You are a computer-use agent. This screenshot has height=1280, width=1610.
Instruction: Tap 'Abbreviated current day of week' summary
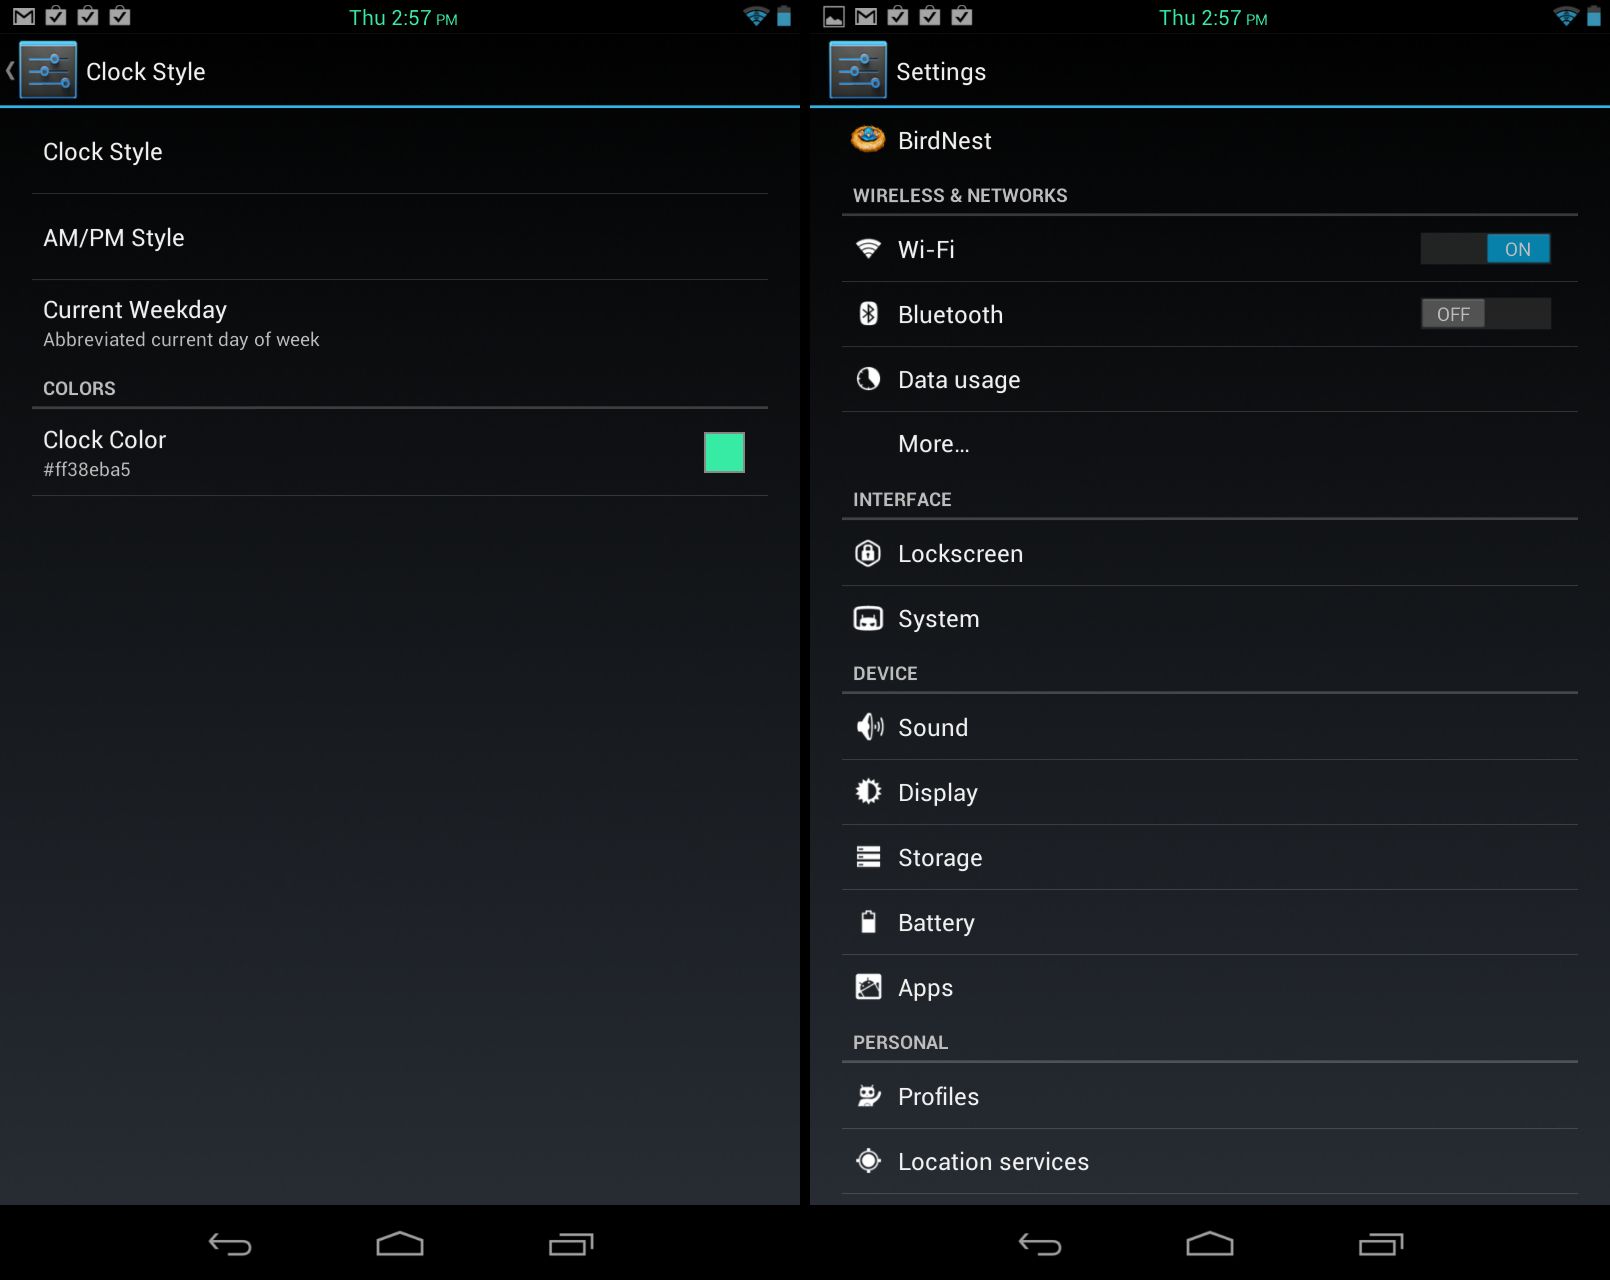click(181, 339)
